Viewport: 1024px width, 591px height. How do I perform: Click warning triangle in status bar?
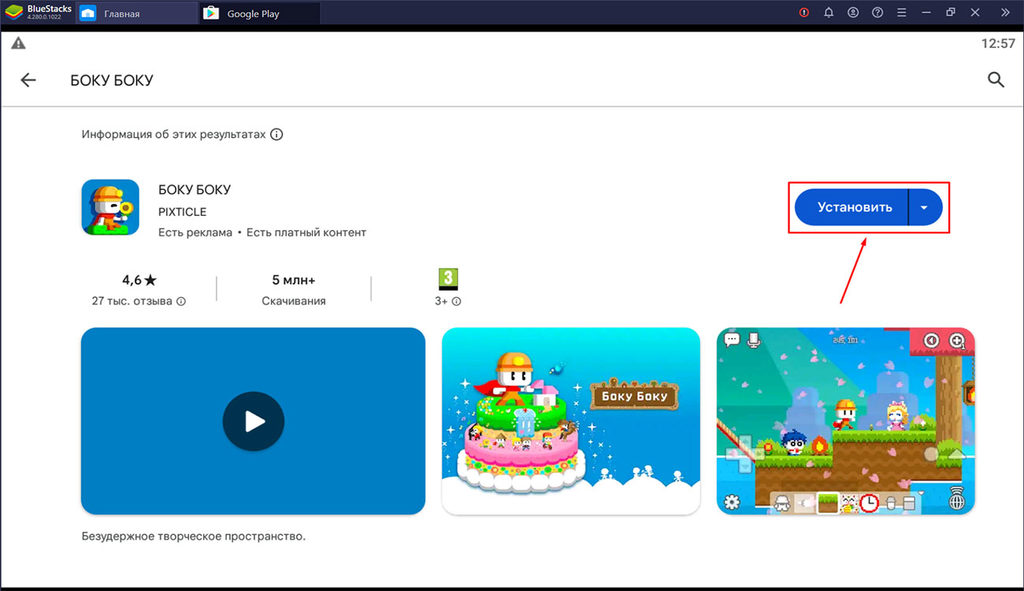click(18, 43)
